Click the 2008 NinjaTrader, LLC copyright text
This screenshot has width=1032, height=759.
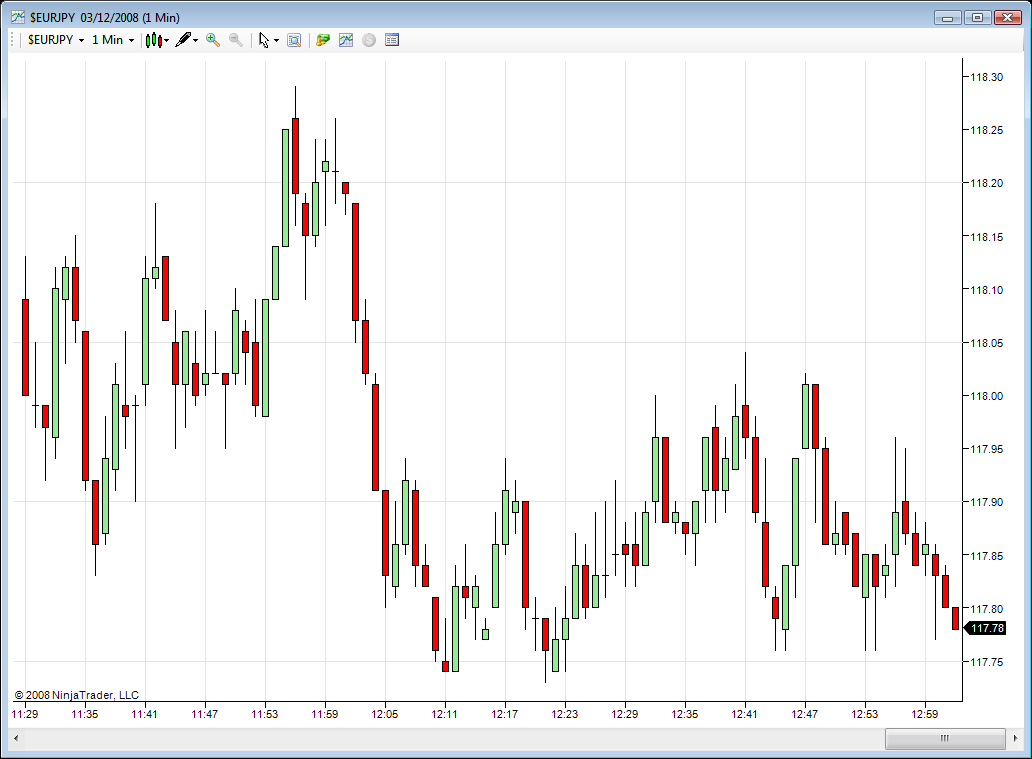pos(76,695)
